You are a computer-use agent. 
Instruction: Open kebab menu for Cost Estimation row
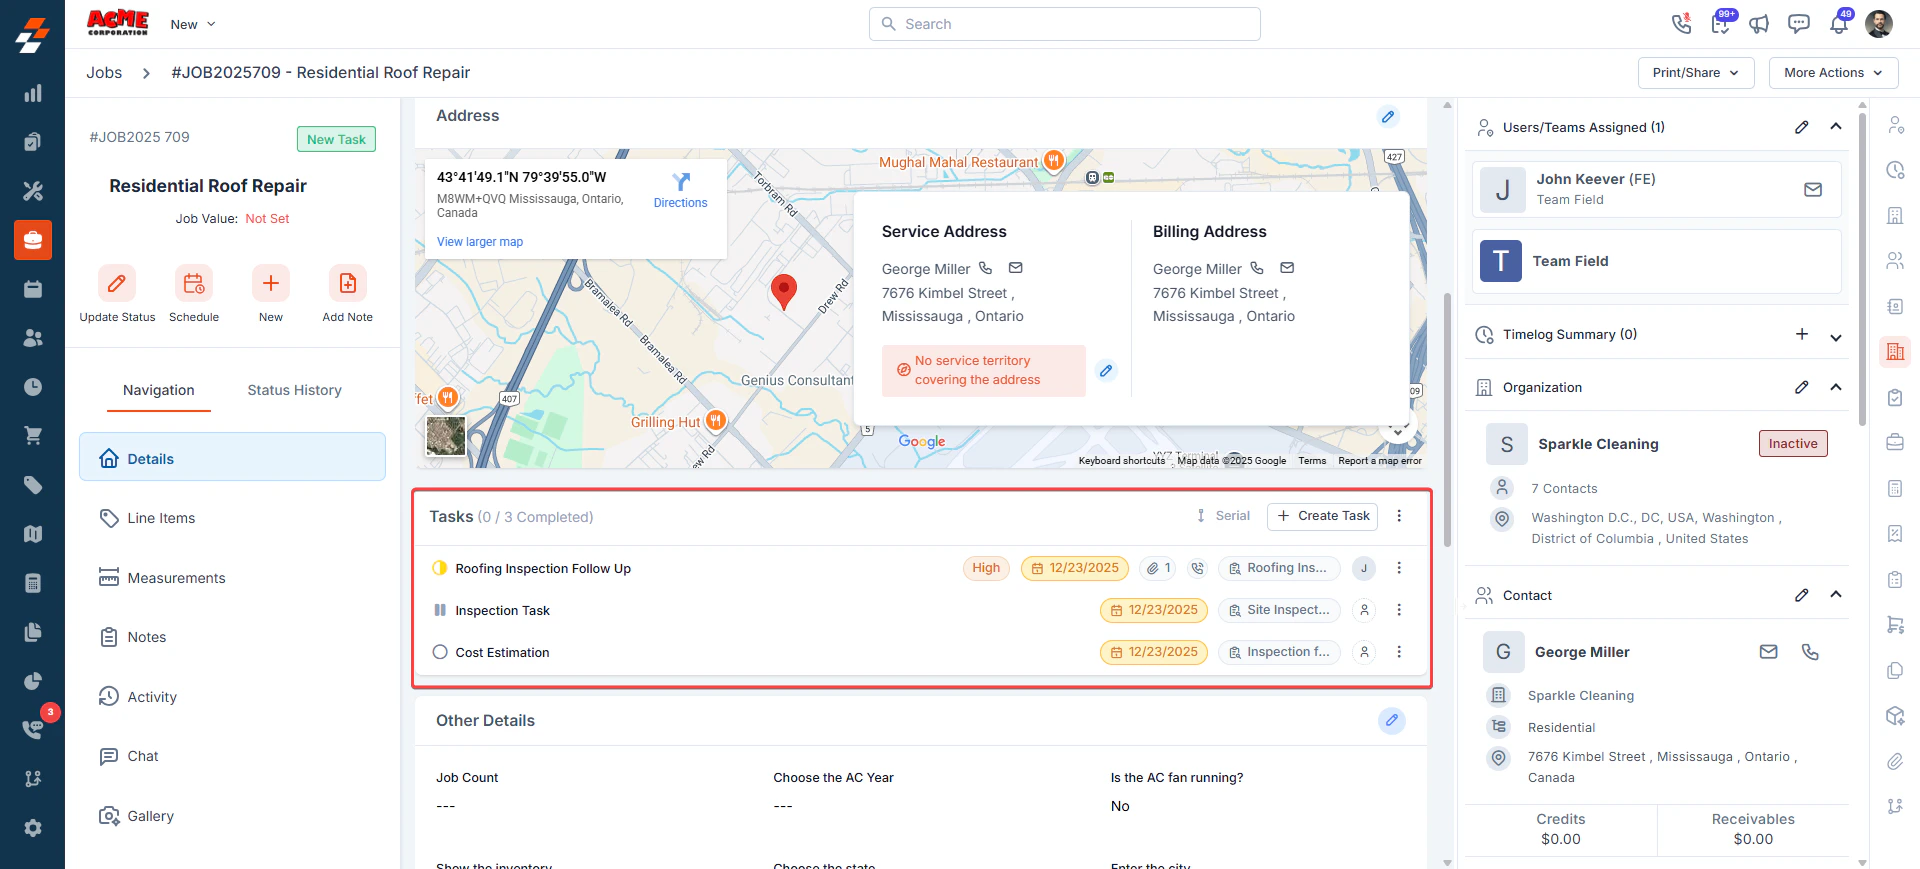(x=1399, y=652)
